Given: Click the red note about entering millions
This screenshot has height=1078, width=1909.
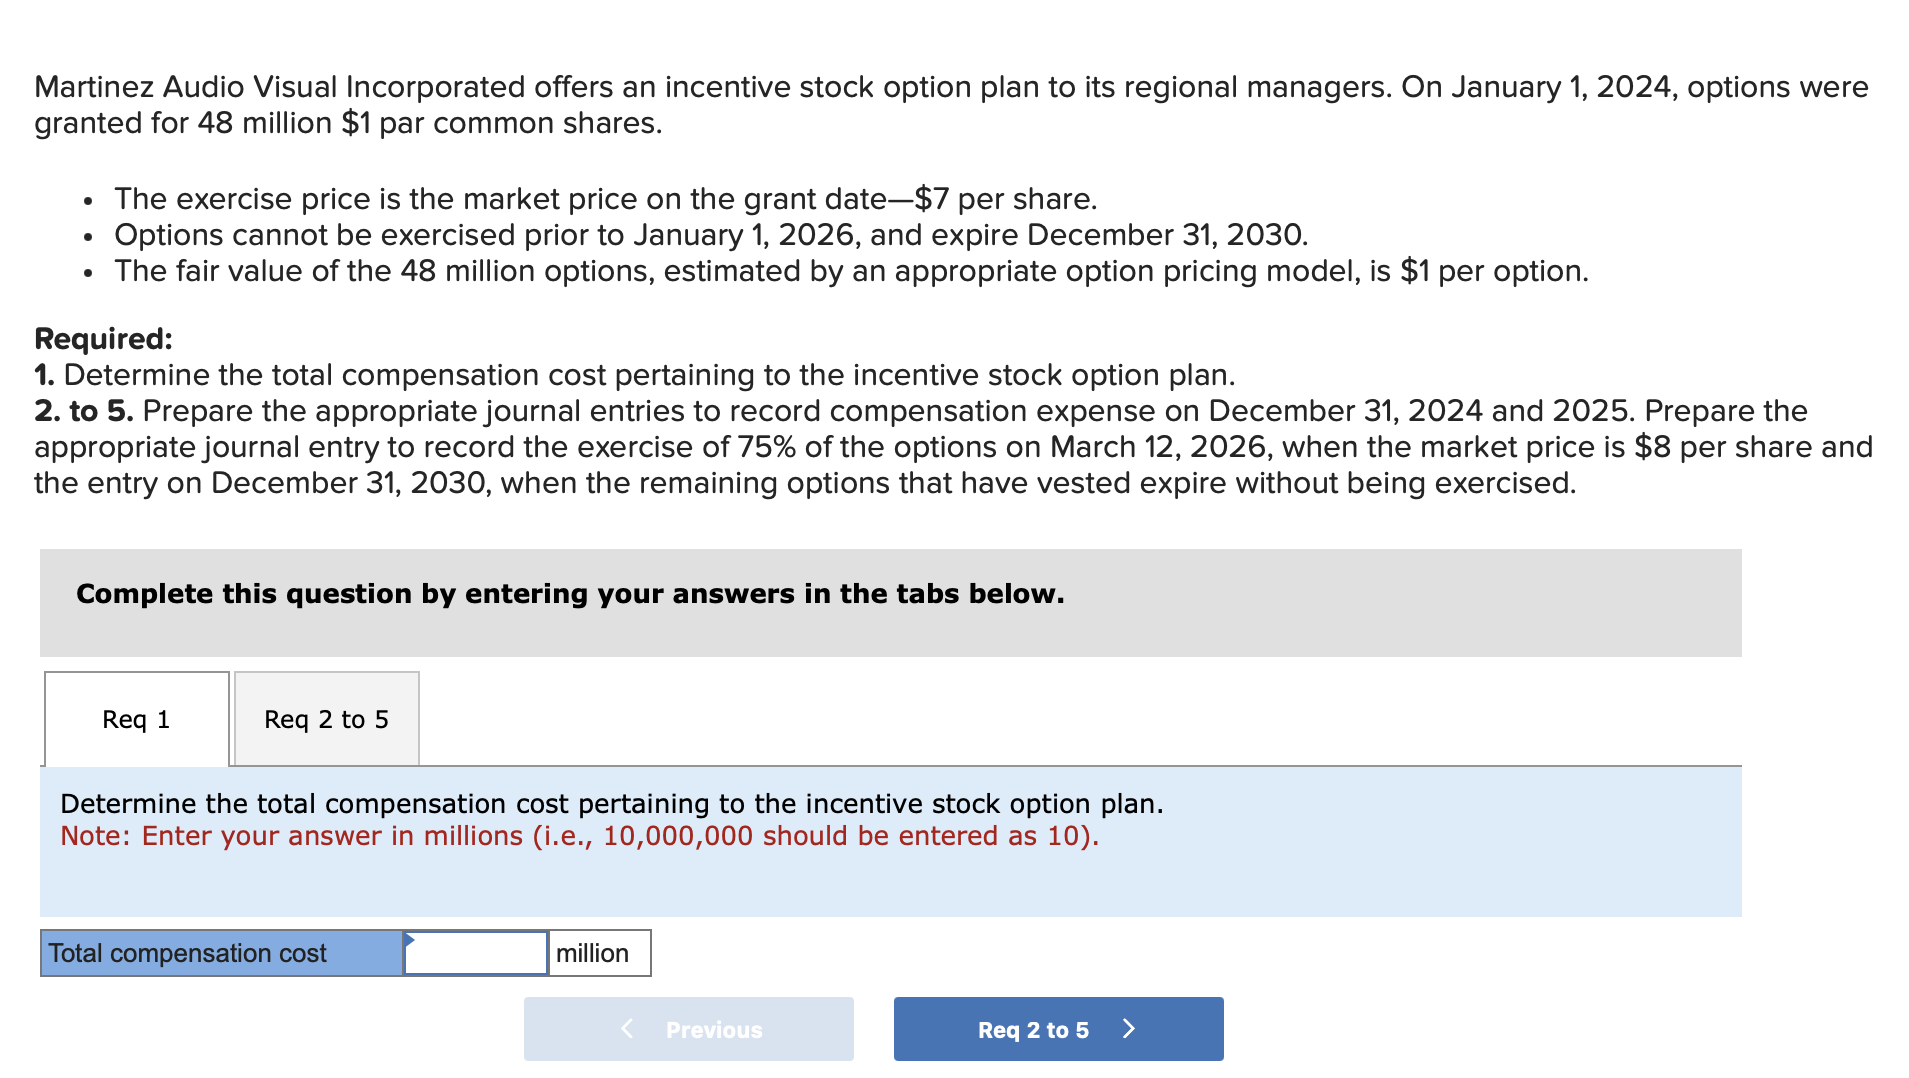Looking at the screenshot, I should tap(579, 836).
